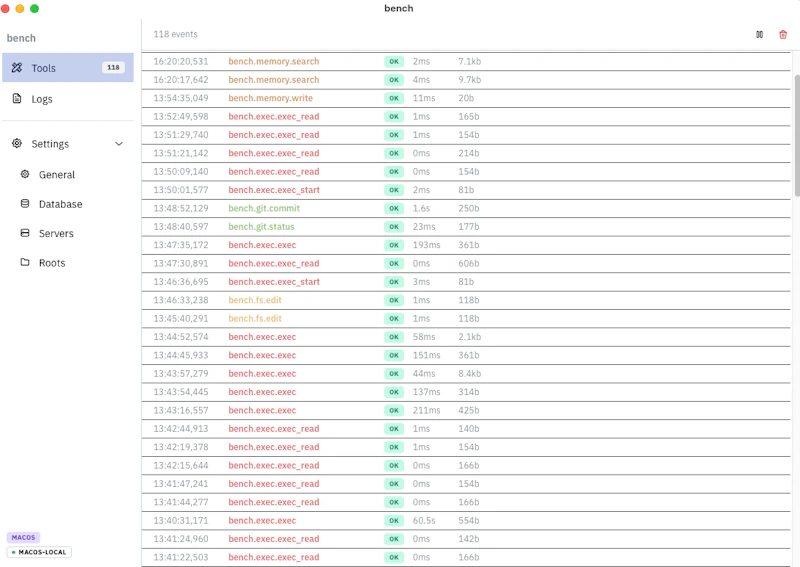Select exec_read event at 13:41:44,277
The width and height of the screenshot is (800, 567).
466,502
